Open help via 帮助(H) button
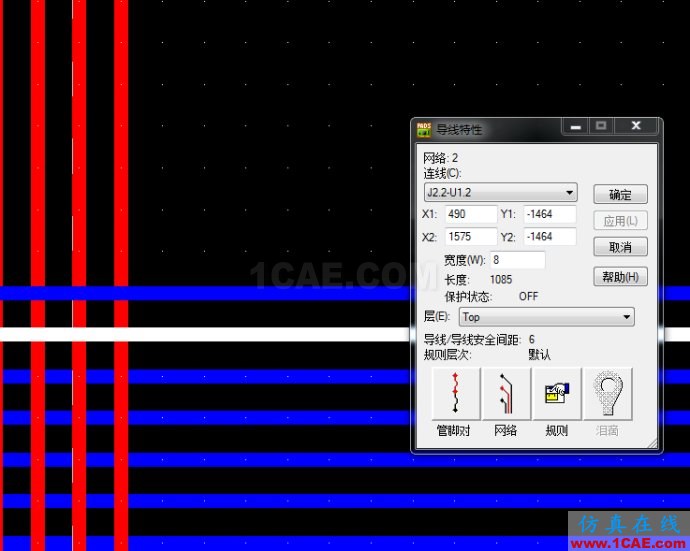Viewport: 690px width, 551px height. coord(620,277)
